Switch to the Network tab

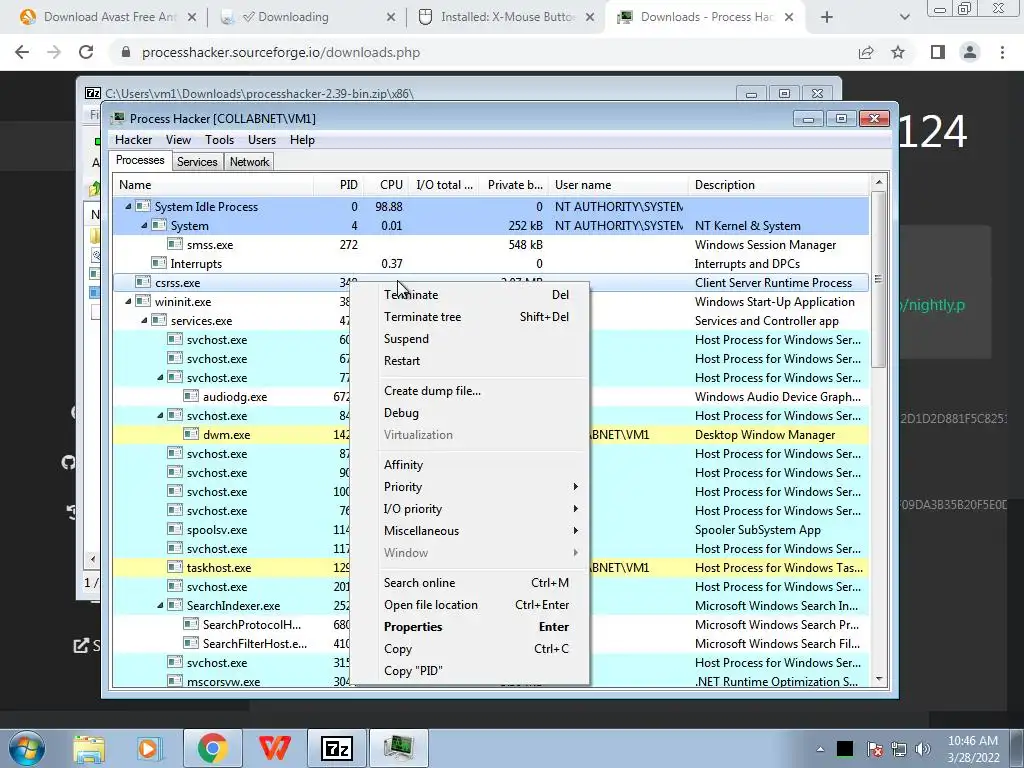249,162
